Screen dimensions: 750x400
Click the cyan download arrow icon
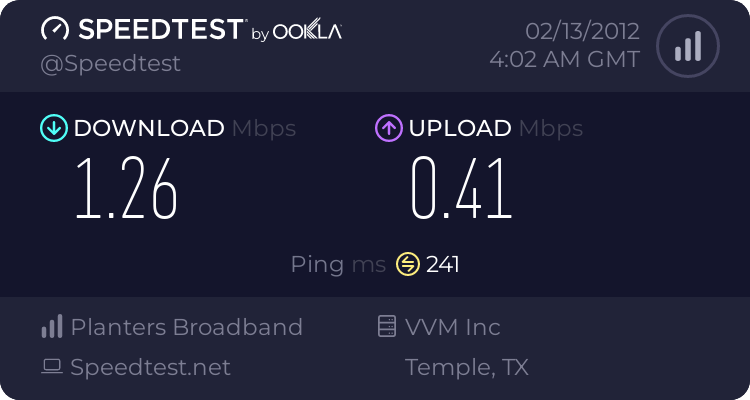click(54, 128)
